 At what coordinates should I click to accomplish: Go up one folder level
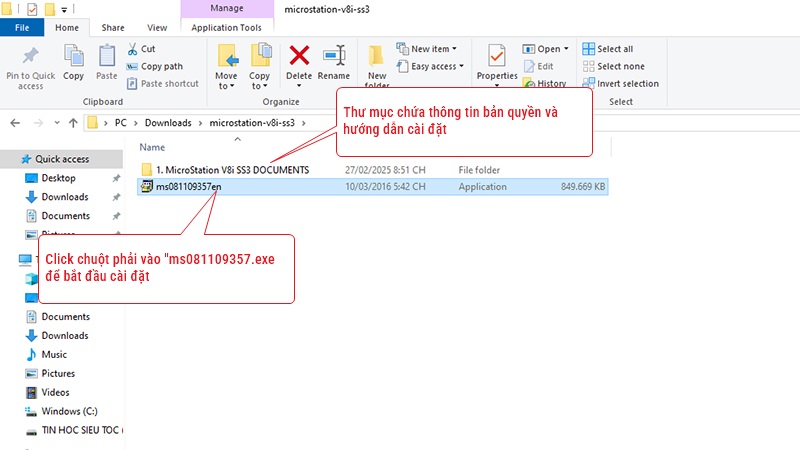(73, 123)
